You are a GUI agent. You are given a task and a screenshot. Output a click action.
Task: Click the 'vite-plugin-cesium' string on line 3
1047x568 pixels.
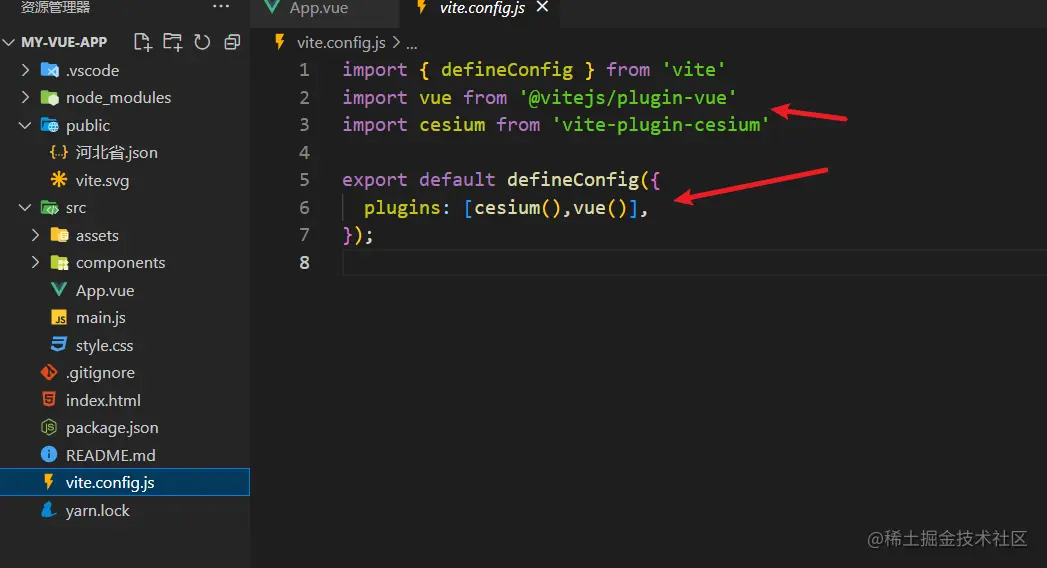(x=660, y=125)
